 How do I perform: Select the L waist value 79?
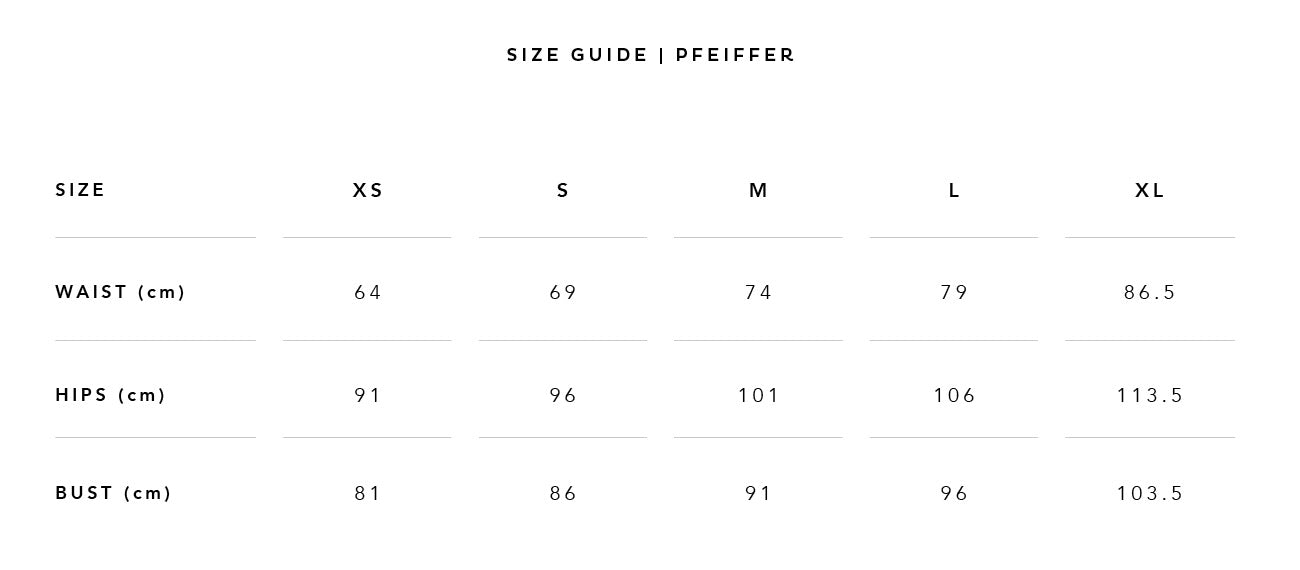click(x=954, y=292)
